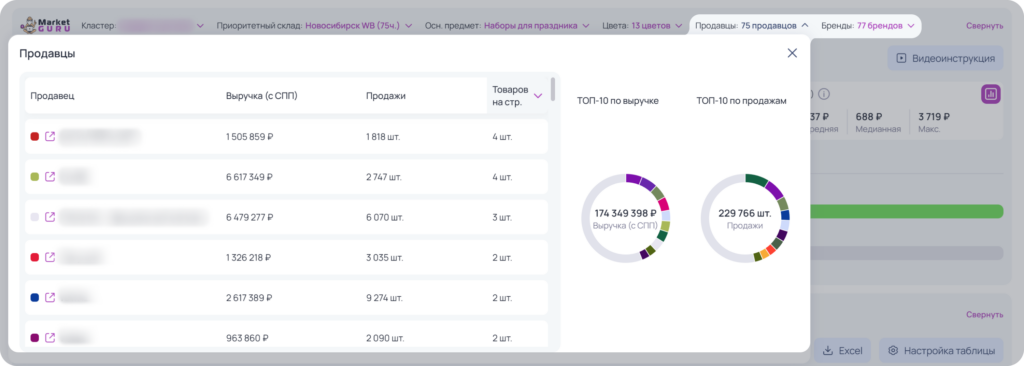Image resolution: width=1024 pixels, height=366 pixels.
Task: Sort by Товаров на стр. column
Action: (517, 95)
